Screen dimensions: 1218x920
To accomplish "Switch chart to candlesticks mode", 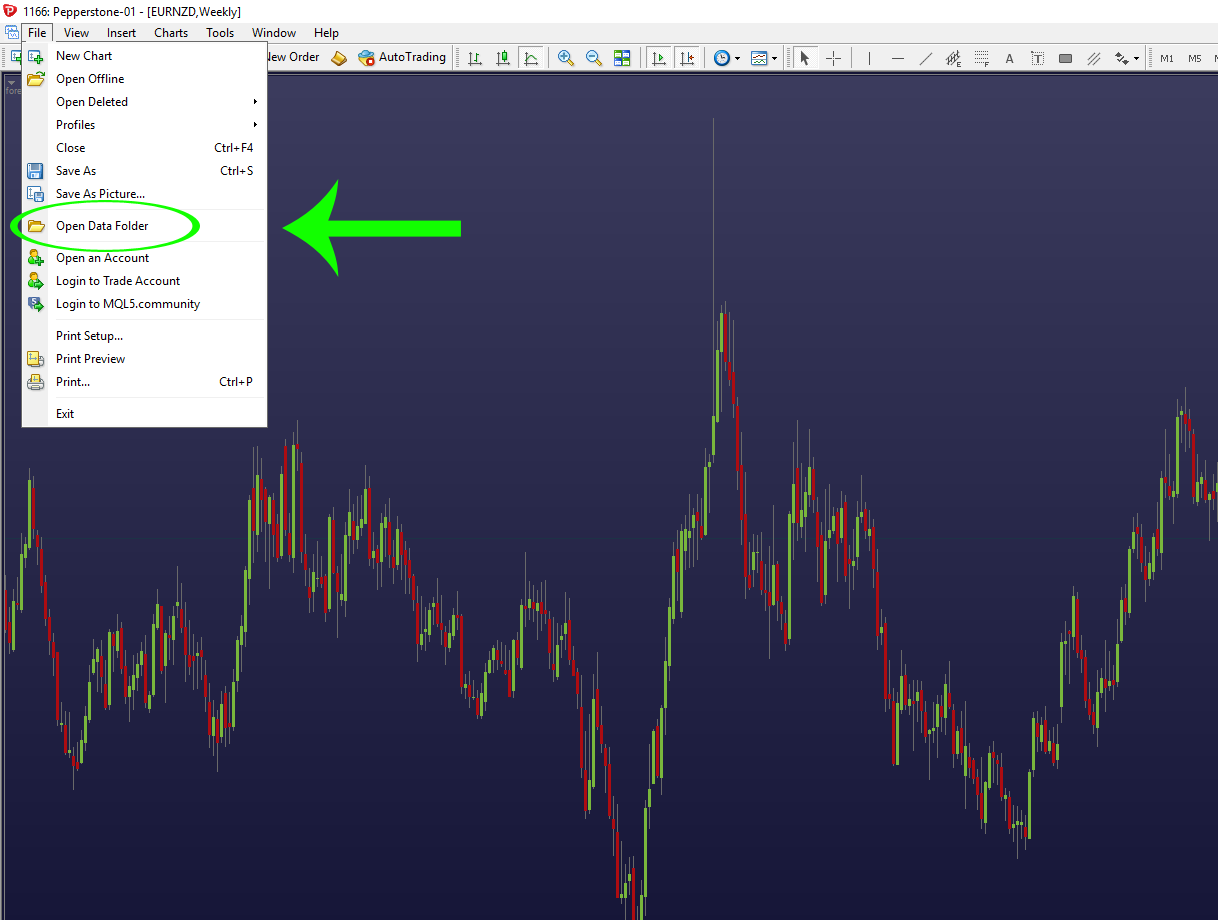I will (503, 58).
